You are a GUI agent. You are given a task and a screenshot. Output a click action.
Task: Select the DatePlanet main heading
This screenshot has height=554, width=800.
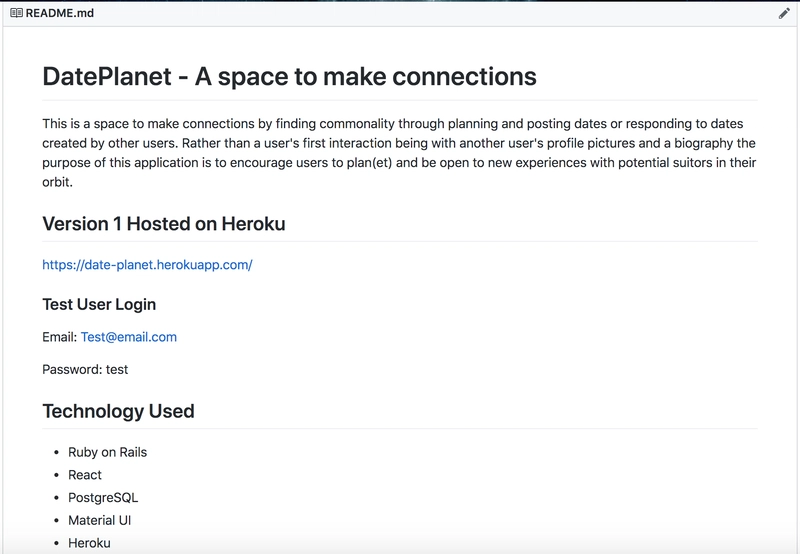tap(289, 77)
